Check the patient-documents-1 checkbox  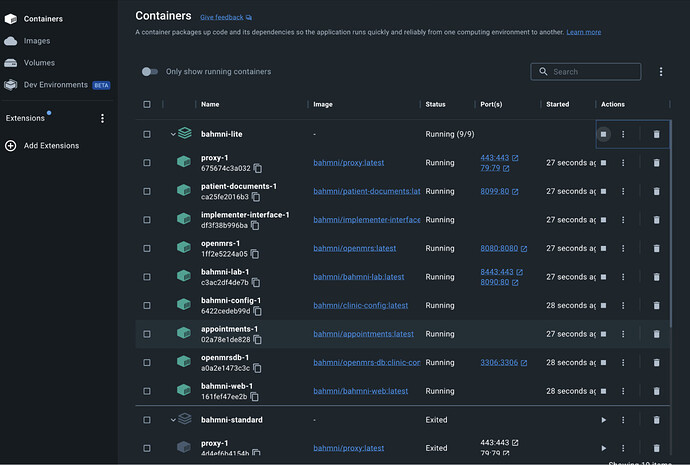click(x=147, y=191)
